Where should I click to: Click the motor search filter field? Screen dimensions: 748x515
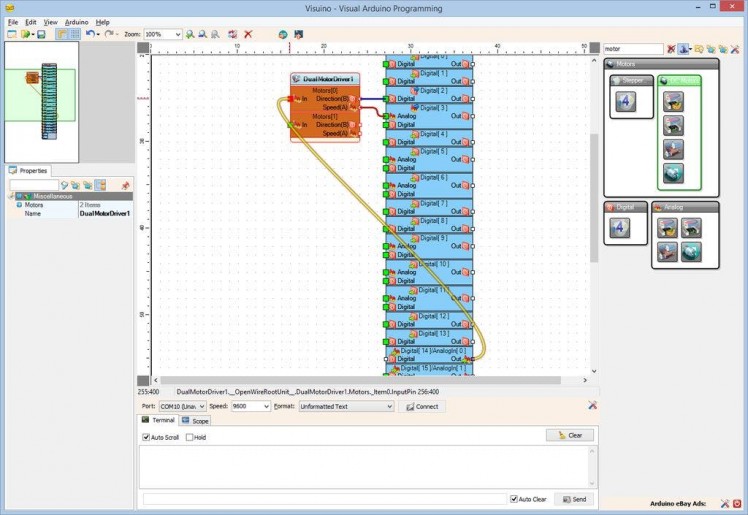(632, 48)
